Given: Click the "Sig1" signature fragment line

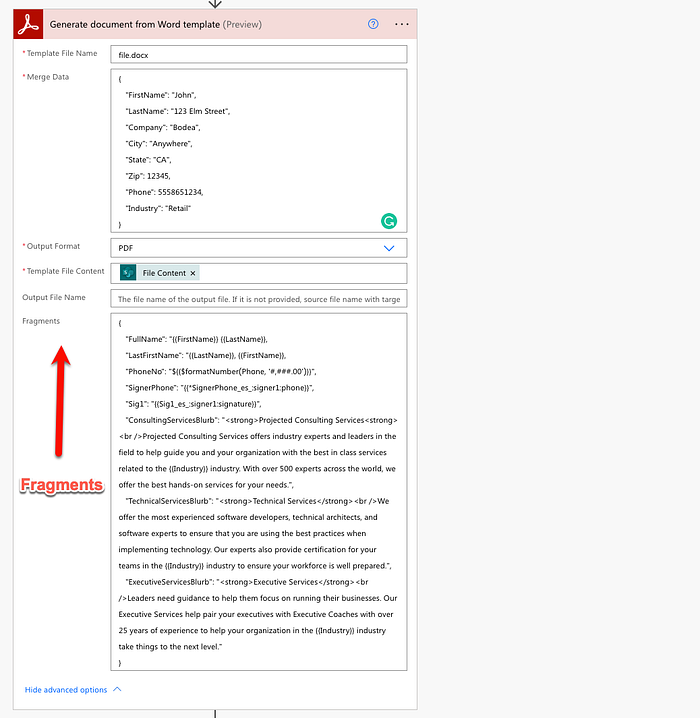Looking at the screenshot, I should click(x=193, y=404).
